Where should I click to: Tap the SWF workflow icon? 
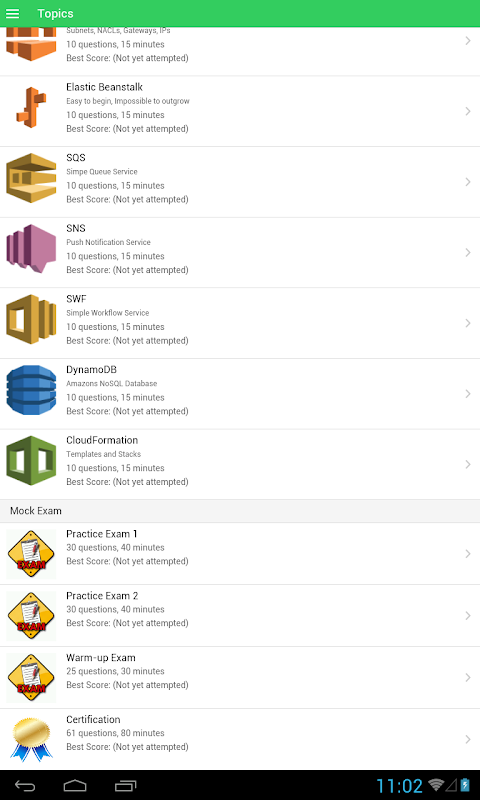(31, 319)
